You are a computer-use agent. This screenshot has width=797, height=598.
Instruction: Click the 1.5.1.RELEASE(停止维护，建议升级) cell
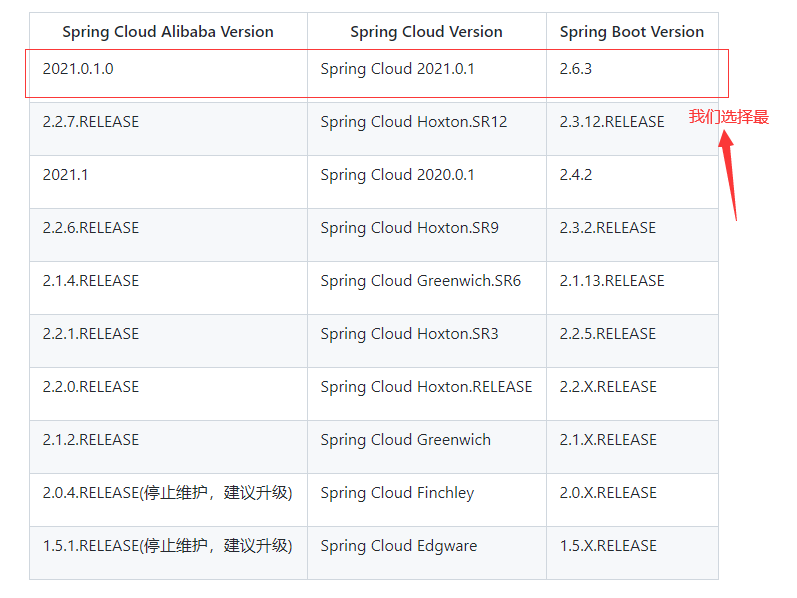pos(167,546)
